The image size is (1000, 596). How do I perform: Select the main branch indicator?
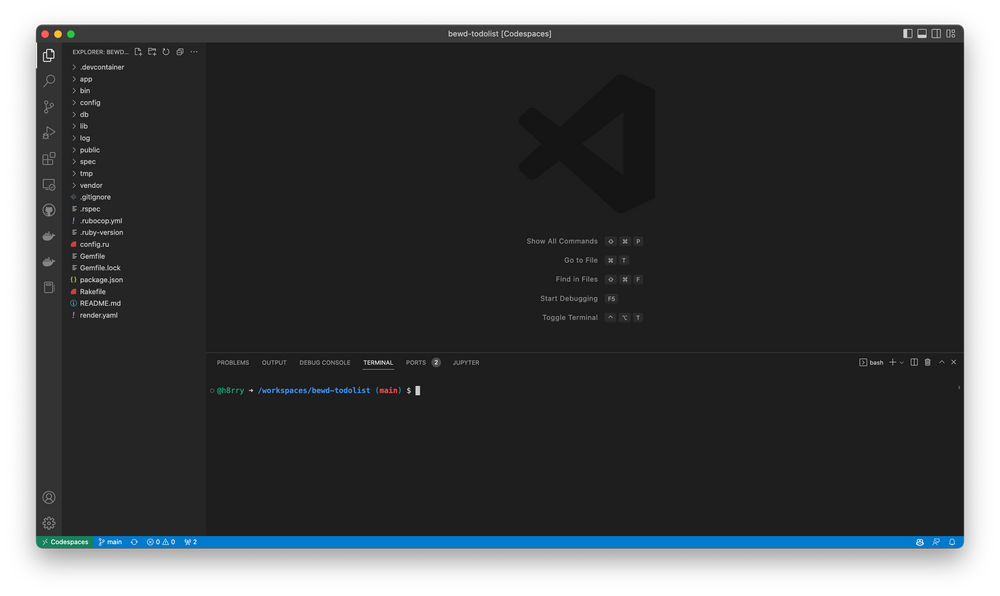(x=109, y=541)
